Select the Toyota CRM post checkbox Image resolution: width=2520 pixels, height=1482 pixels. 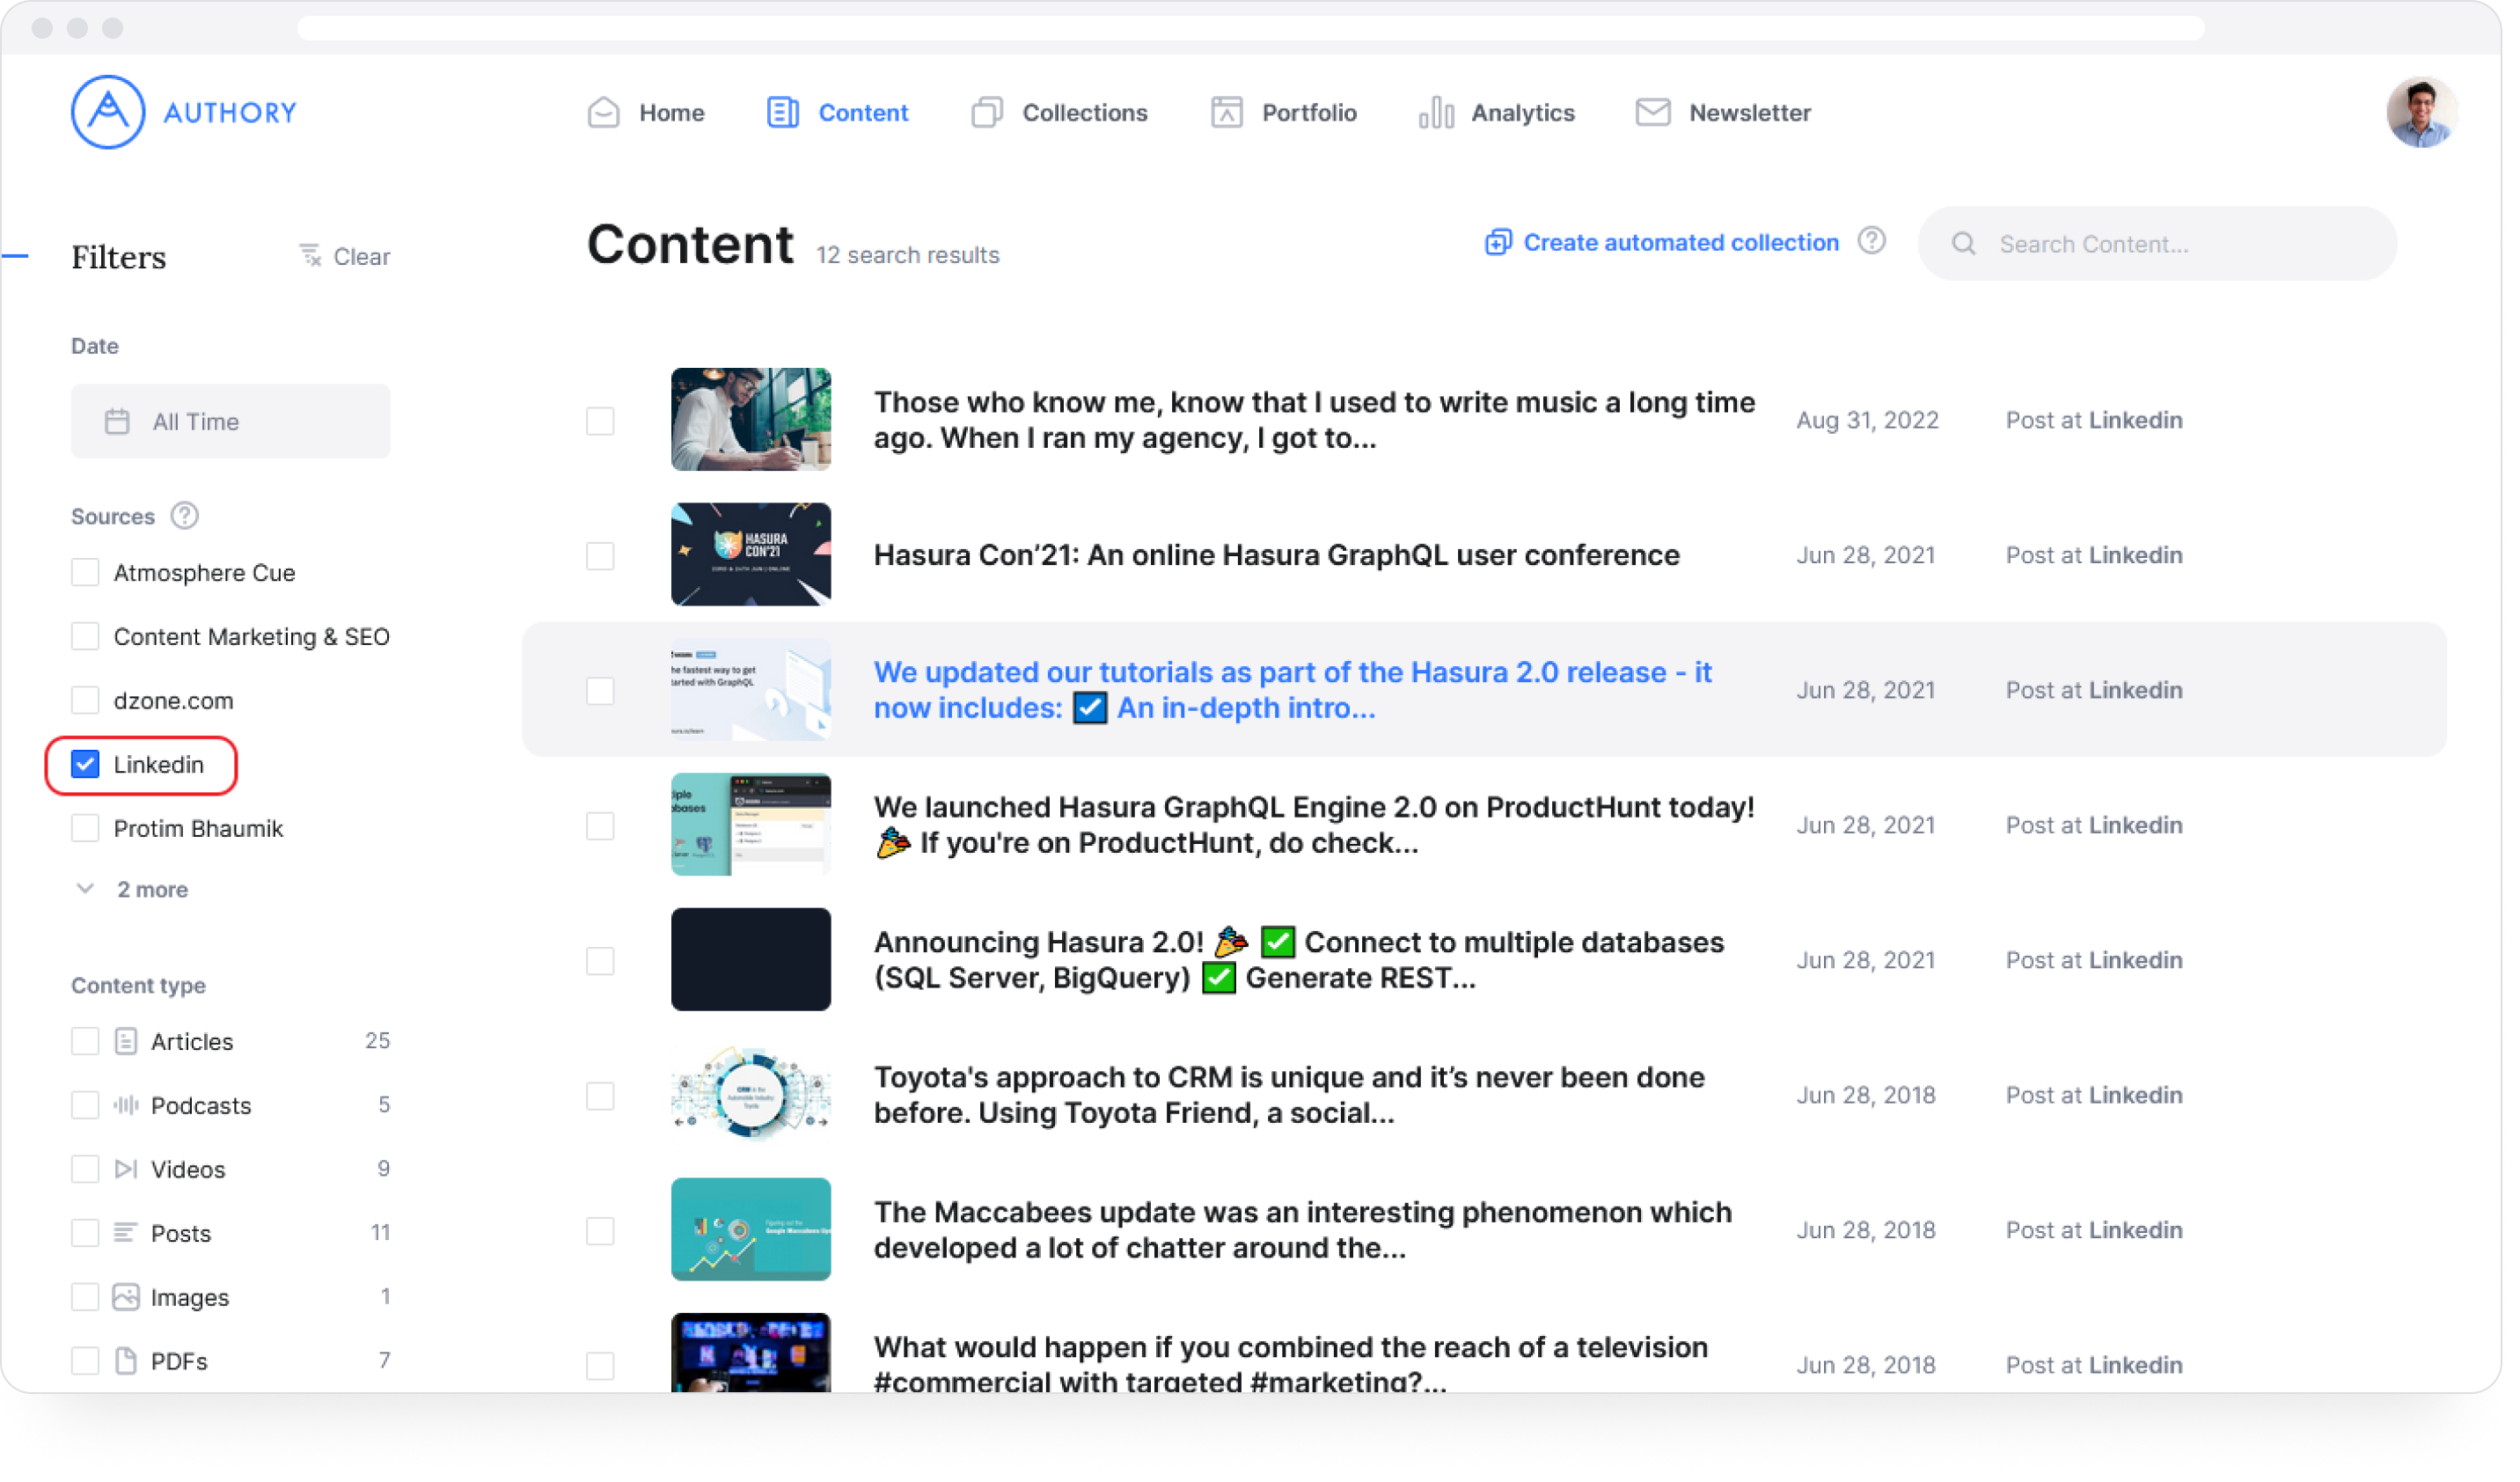pos(600,1096)
